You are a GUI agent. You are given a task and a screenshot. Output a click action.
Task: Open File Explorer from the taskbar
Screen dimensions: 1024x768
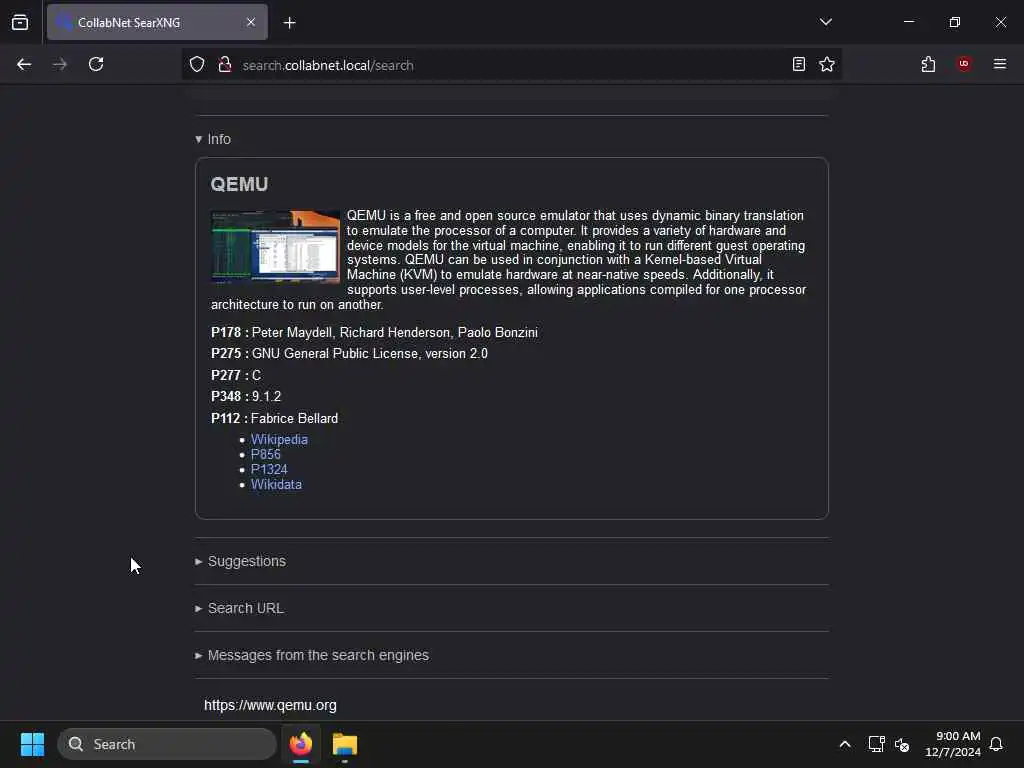click(x=345, y=744)
